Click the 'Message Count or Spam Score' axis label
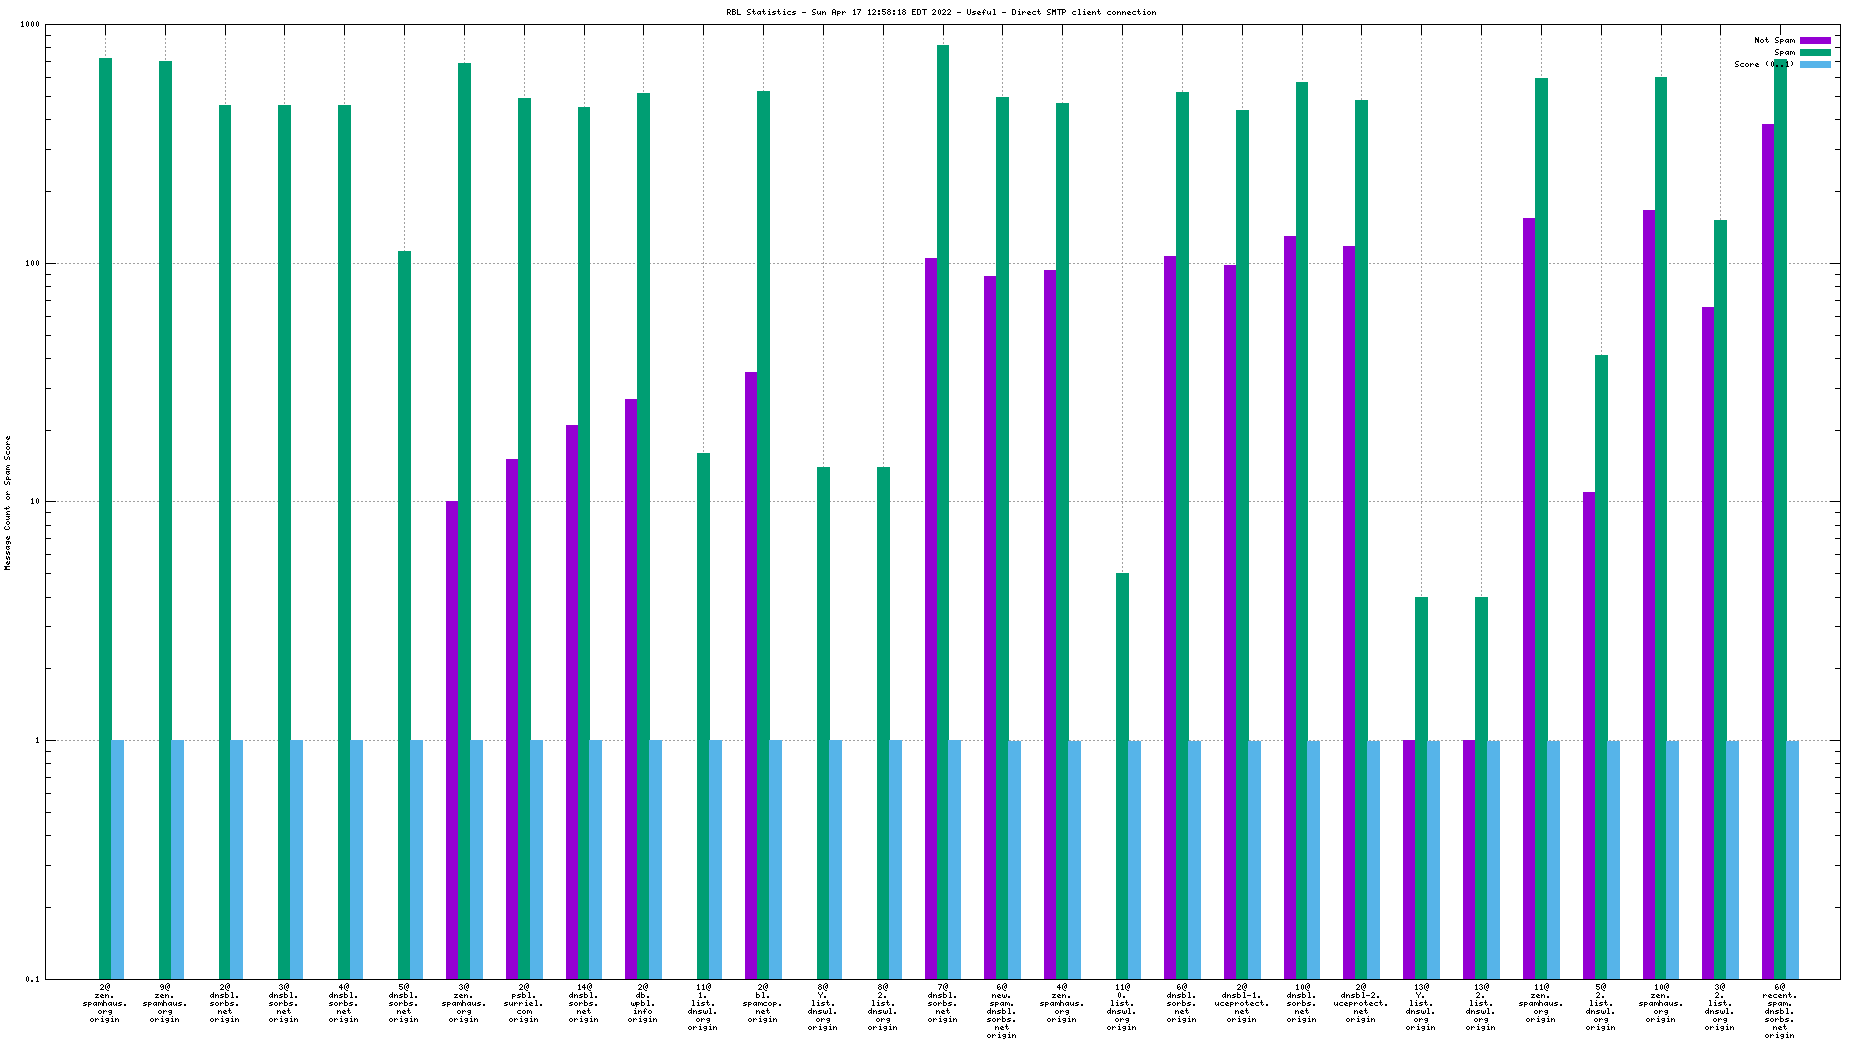Screen dimensions: 1856x1044 click(8, 503)
